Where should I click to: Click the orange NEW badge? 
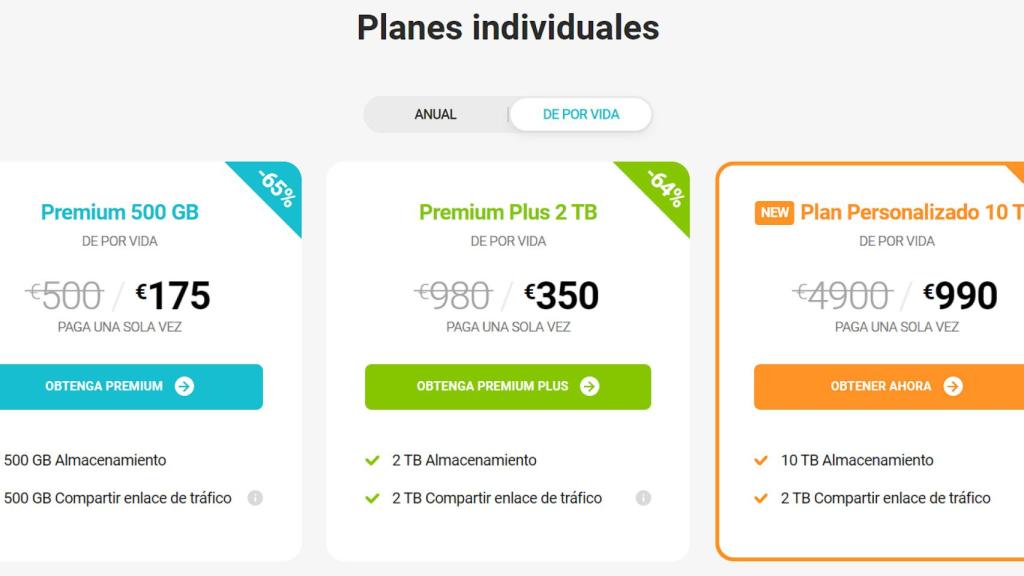pyautogui.click(x=774, y=213)
